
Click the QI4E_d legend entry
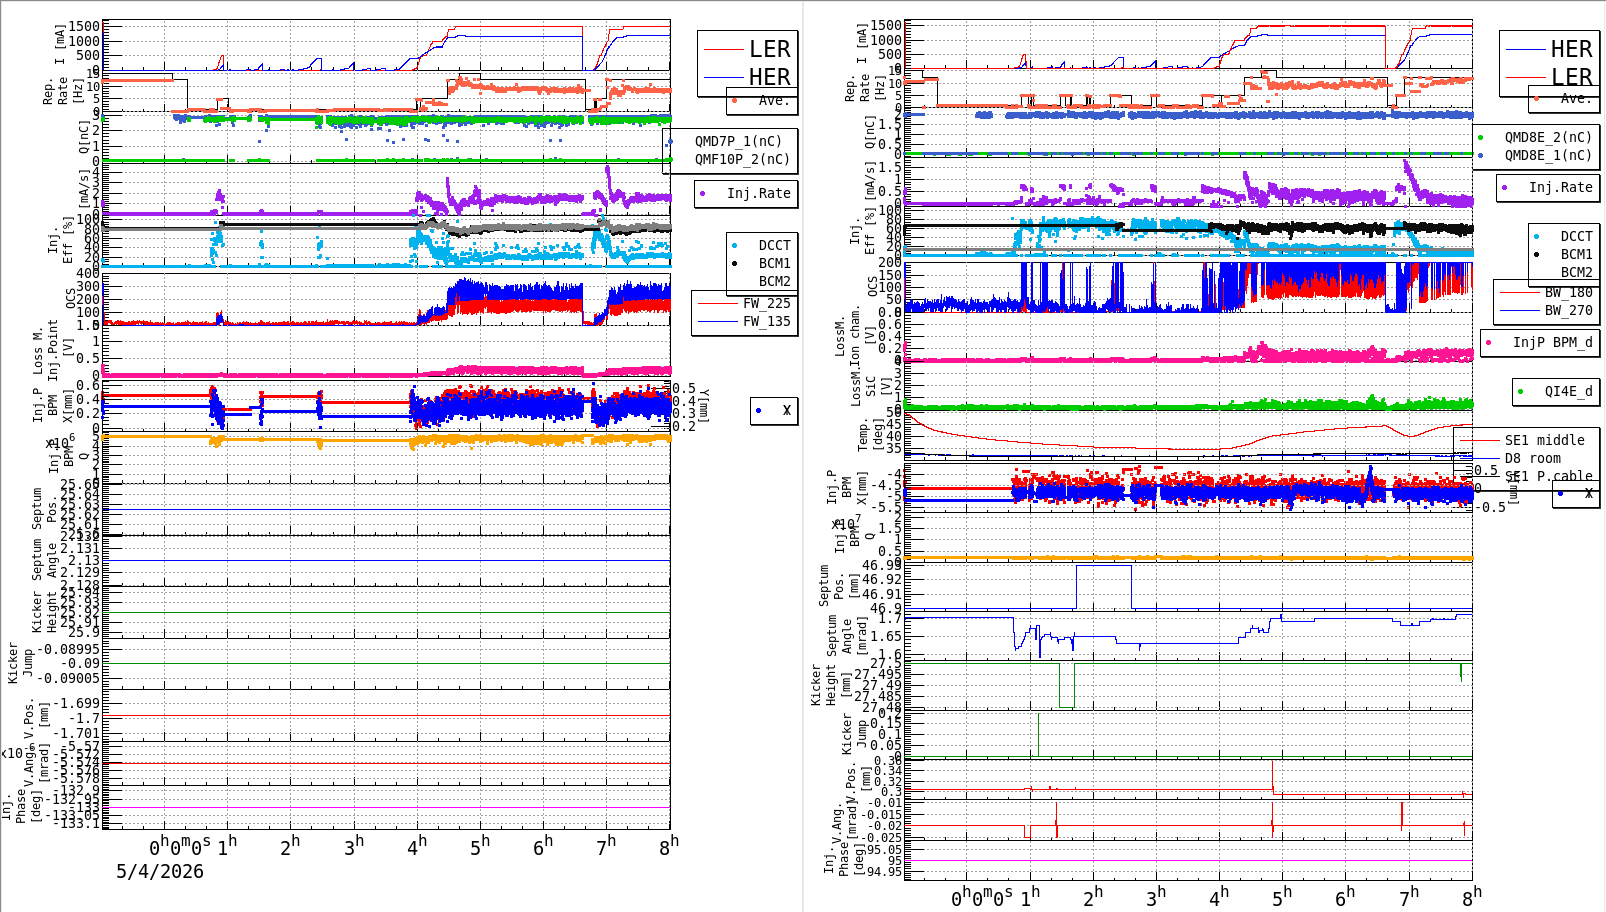click(x=1556, y=391)
